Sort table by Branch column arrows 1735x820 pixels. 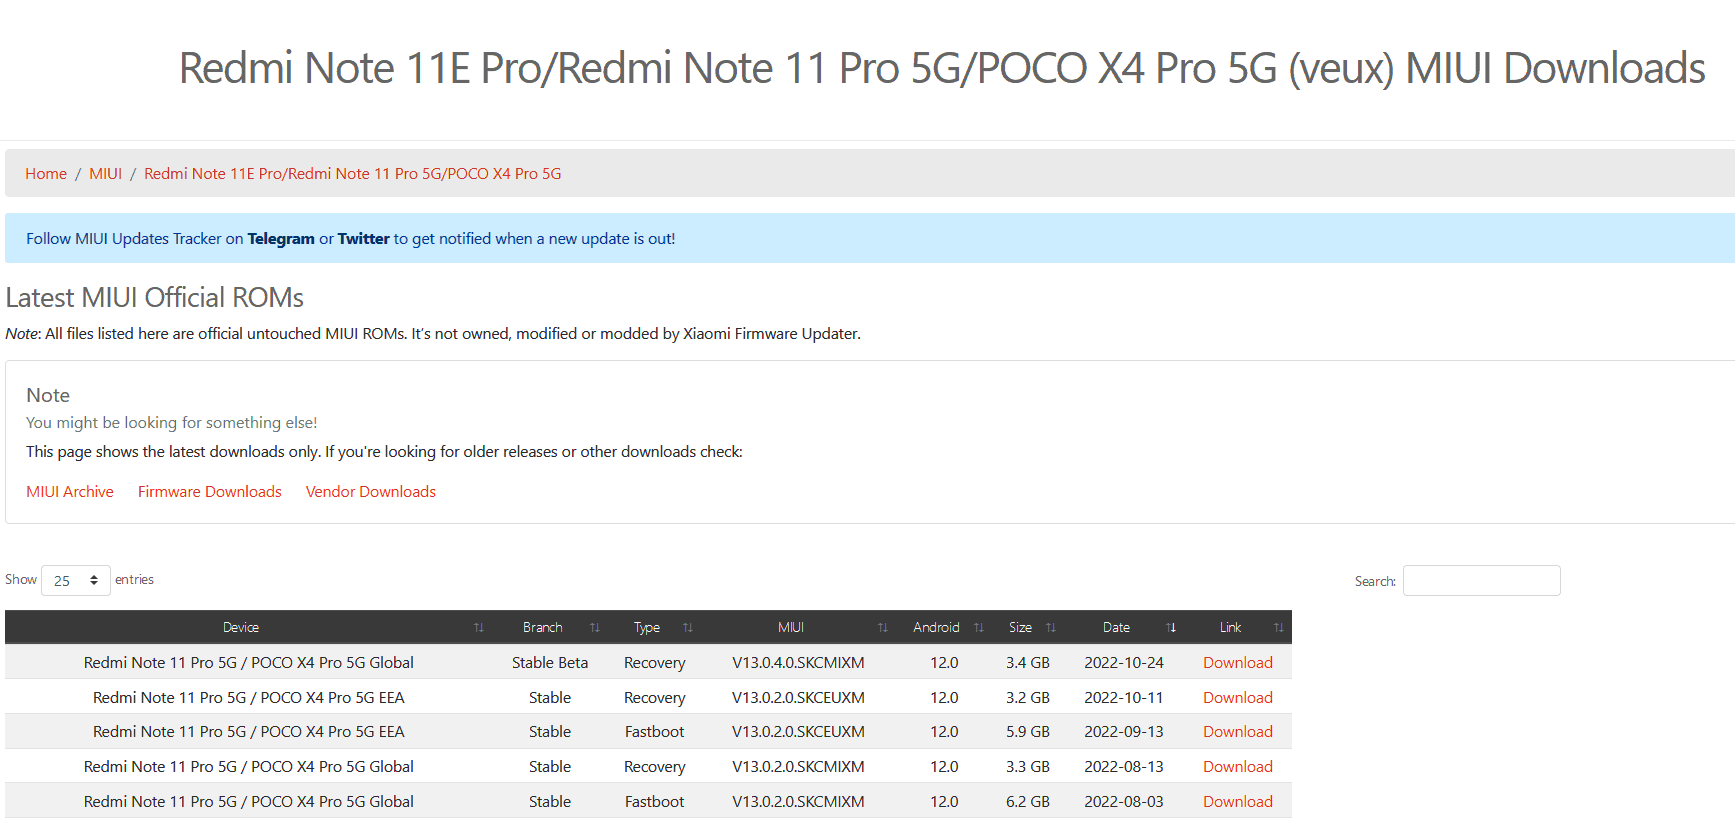(x=595, y=628)
